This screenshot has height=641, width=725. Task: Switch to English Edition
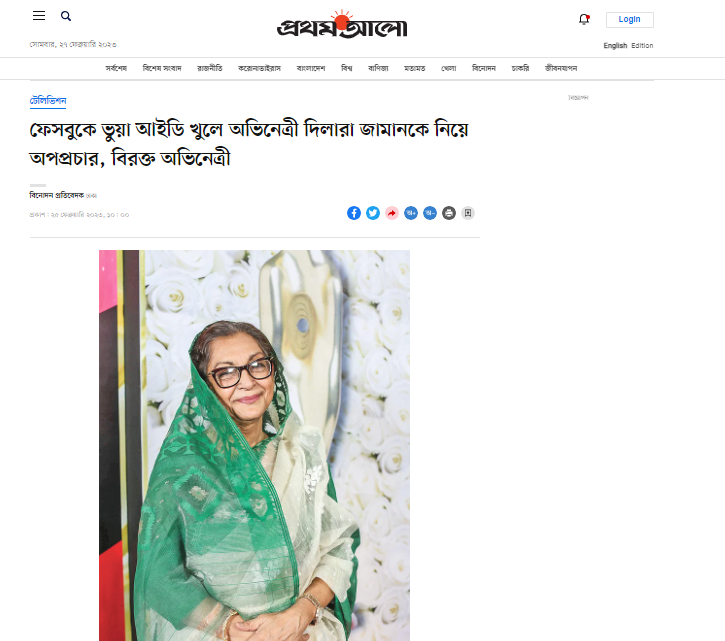(628, 45)
